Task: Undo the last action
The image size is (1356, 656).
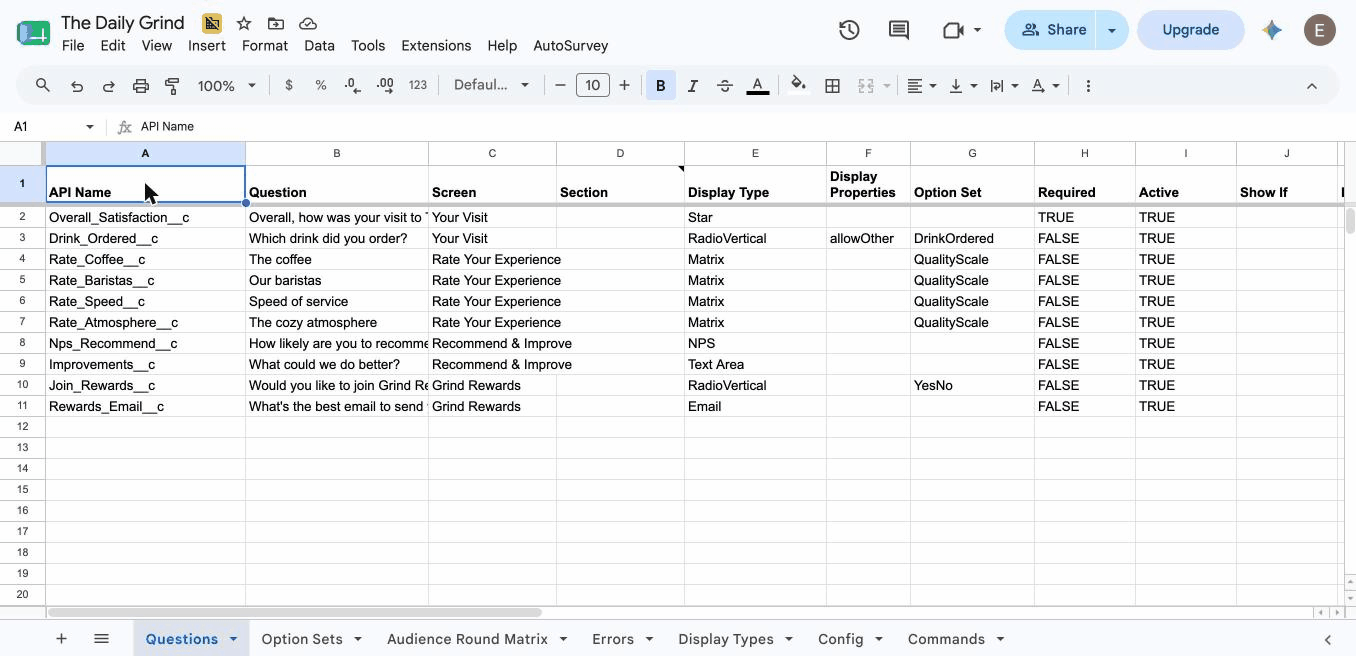Action: (77, 86)
